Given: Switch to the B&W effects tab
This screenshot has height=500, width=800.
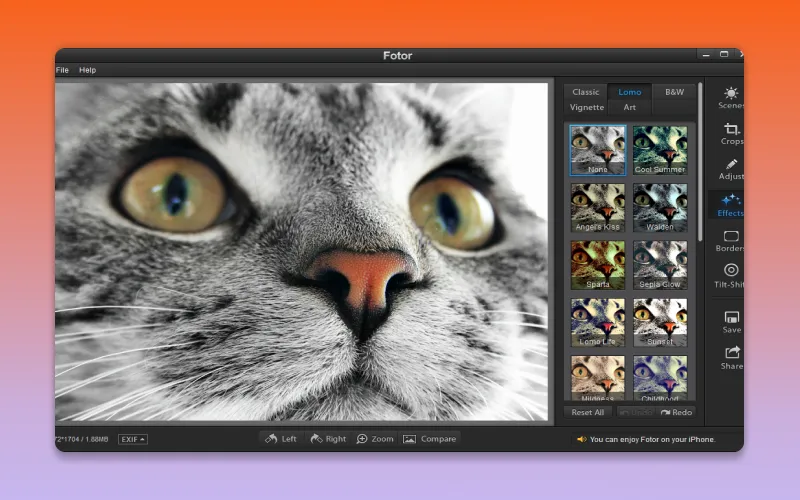Looking at the screenshot, I should 674,92.
